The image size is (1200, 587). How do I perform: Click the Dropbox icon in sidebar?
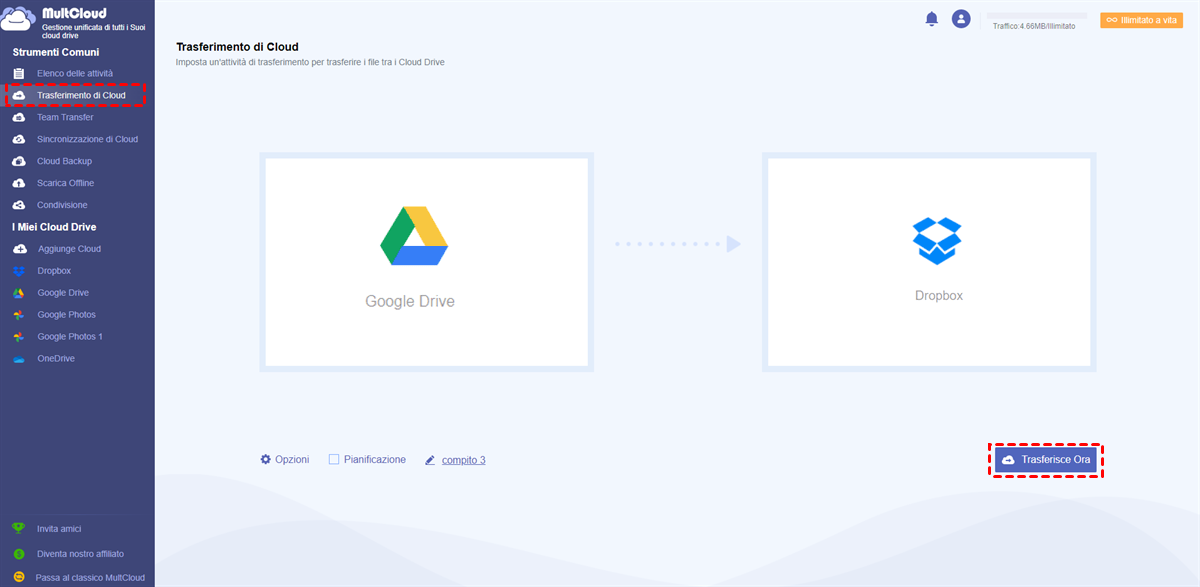[18, 271]
